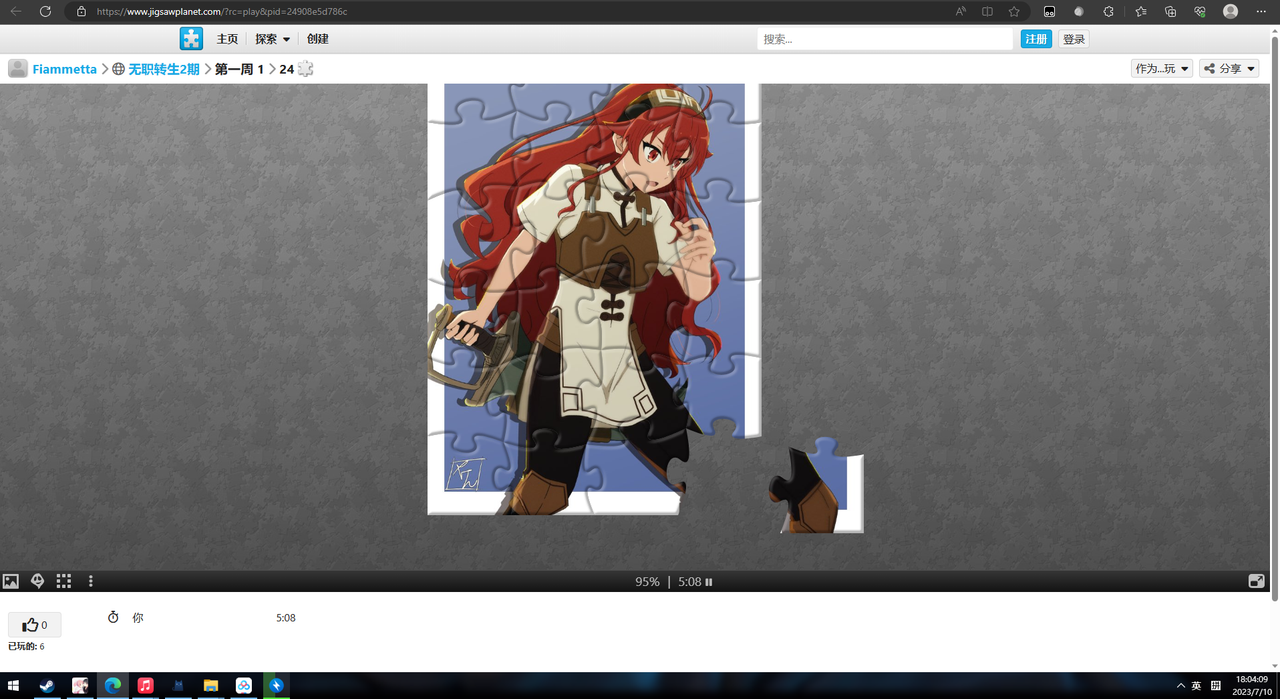This screenshot has width=1280, height=699.
Task: Click the loose puzzle piece
Action: click(x=815, y=486)
